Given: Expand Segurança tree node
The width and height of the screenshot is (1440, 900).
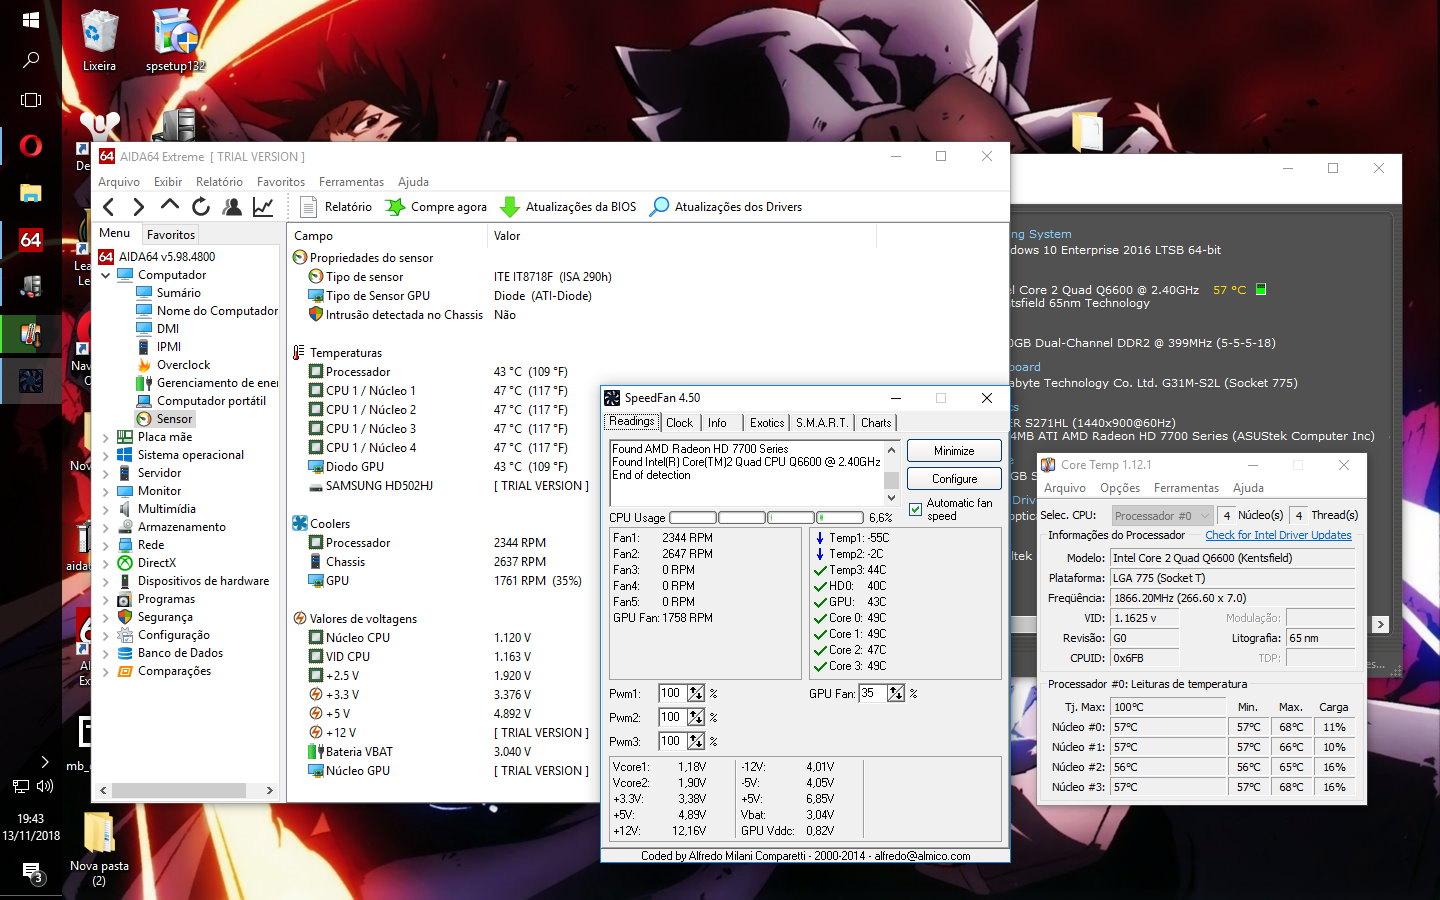Looking at the screenshot, I should point(106,617).
